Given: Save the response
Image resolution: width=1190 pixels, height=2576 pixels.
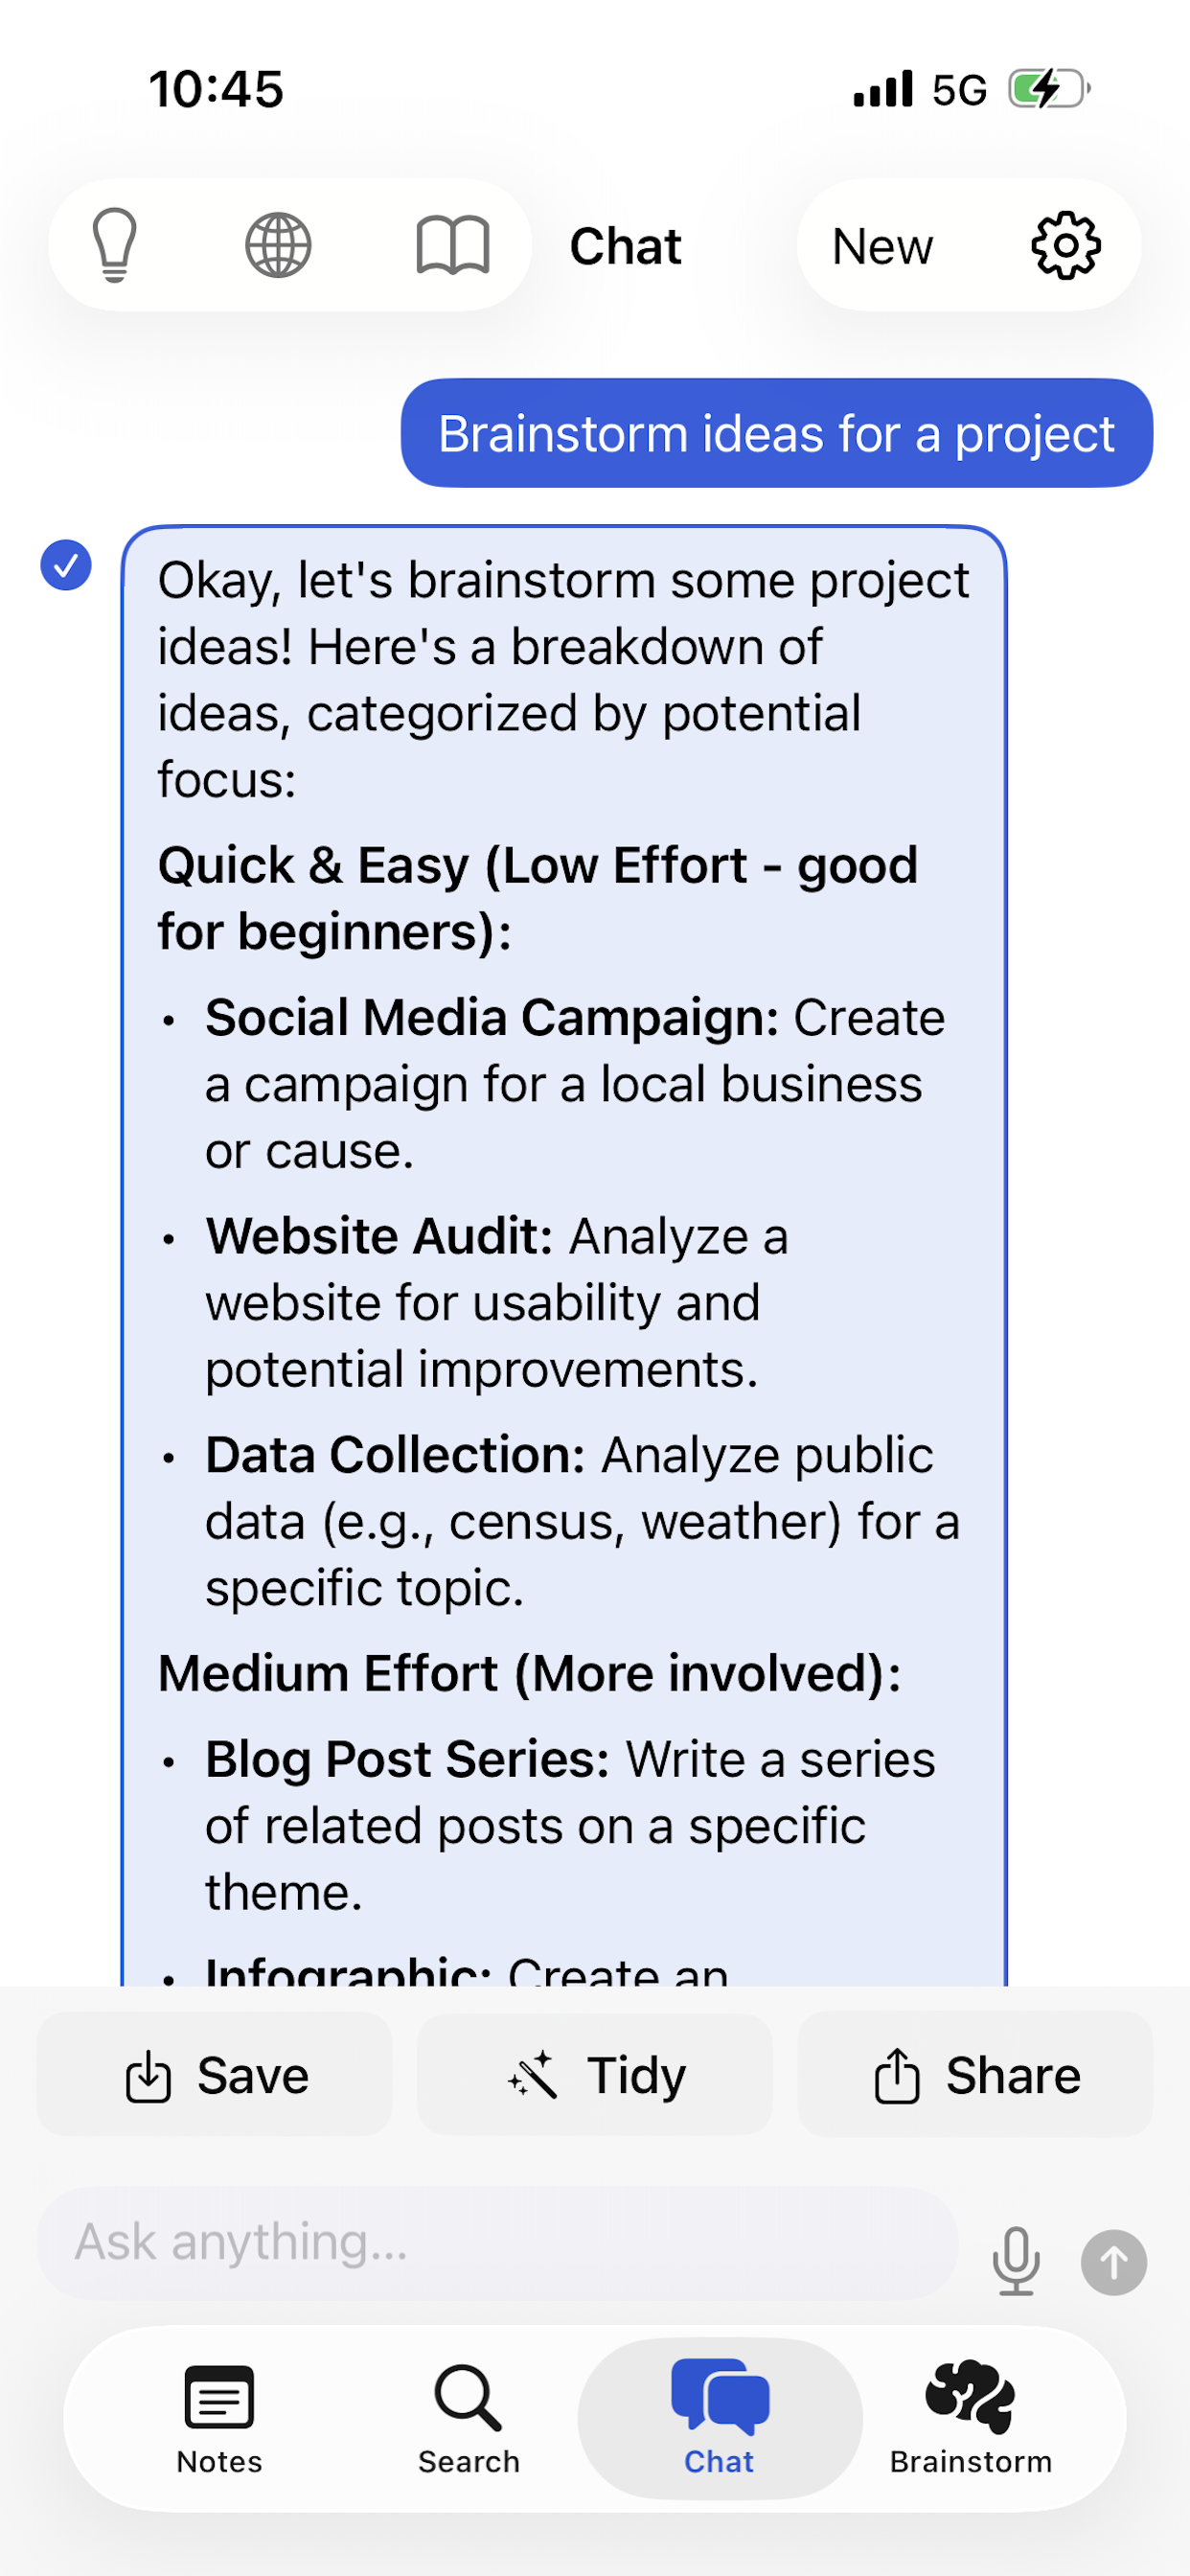Looking at the screenshot, I should [215, 2075].
